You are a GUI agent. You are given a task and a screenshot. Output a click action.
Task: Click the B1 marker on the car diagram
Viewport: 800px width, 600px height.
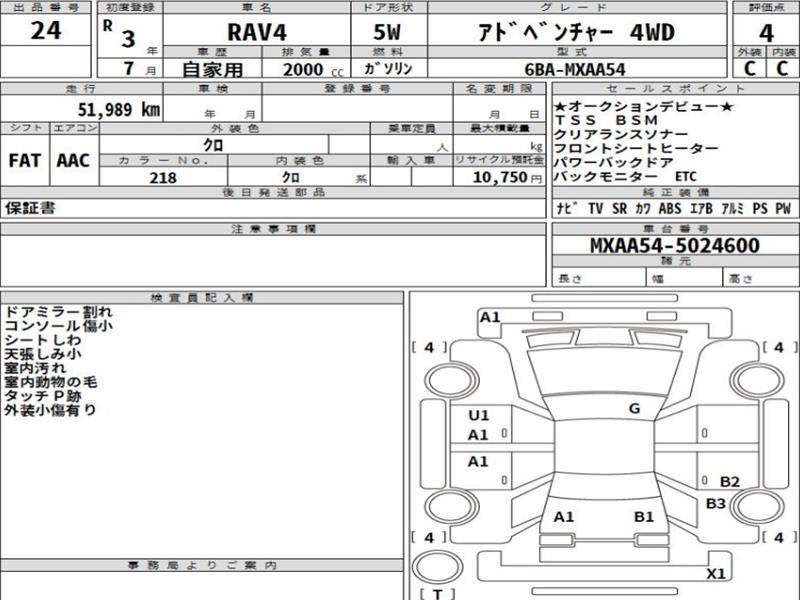point(644,517)
